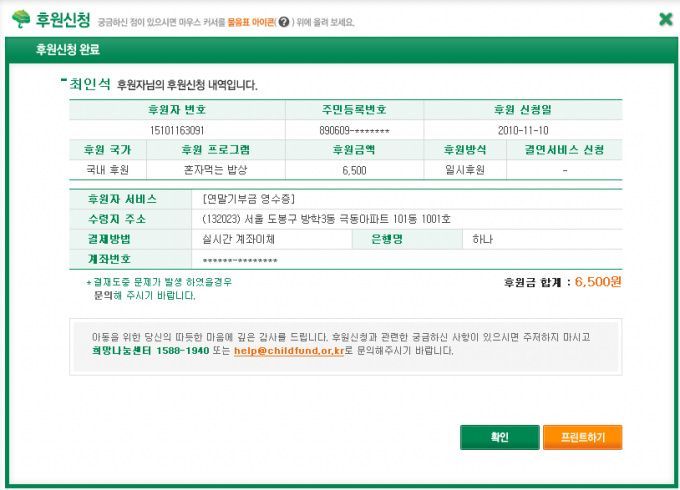Click the 계좌번호 row label
The image size is (680, 490).
[x=109, y=259]
